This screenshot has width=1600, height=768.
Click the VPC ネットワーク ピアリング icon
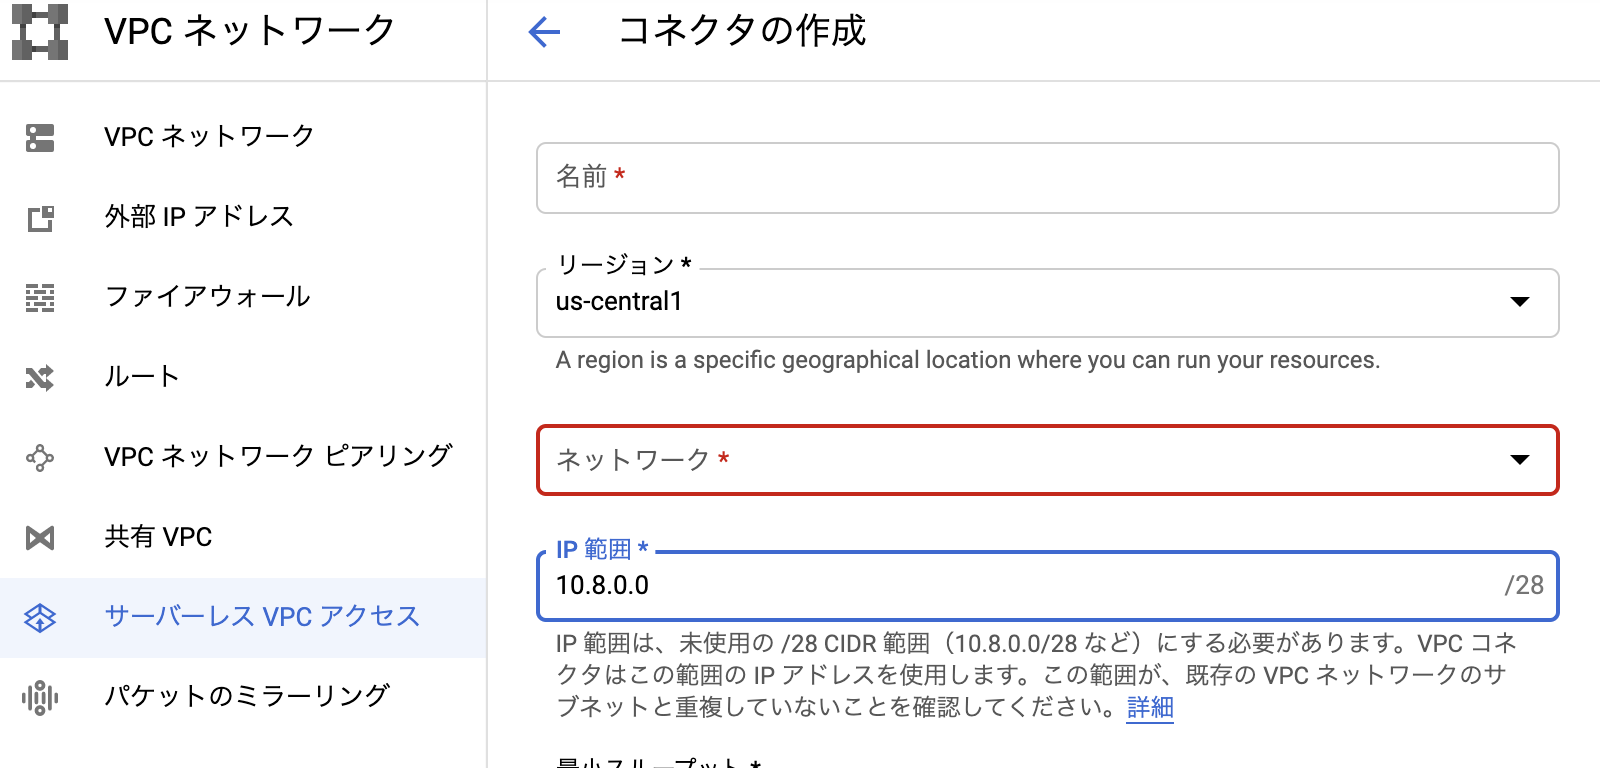[40, 458]
